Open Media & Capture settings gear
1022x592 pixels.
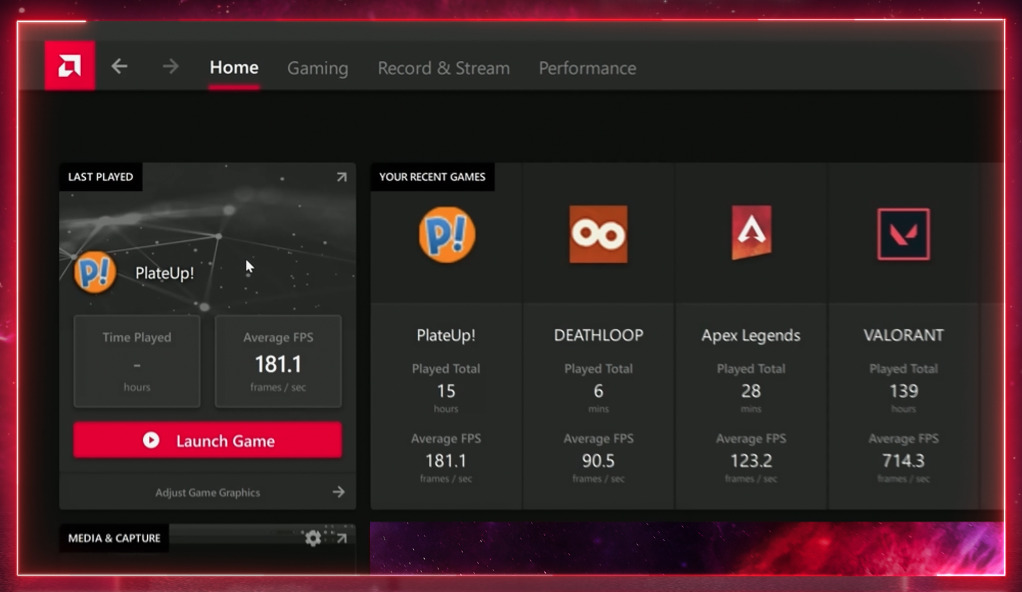313,538
